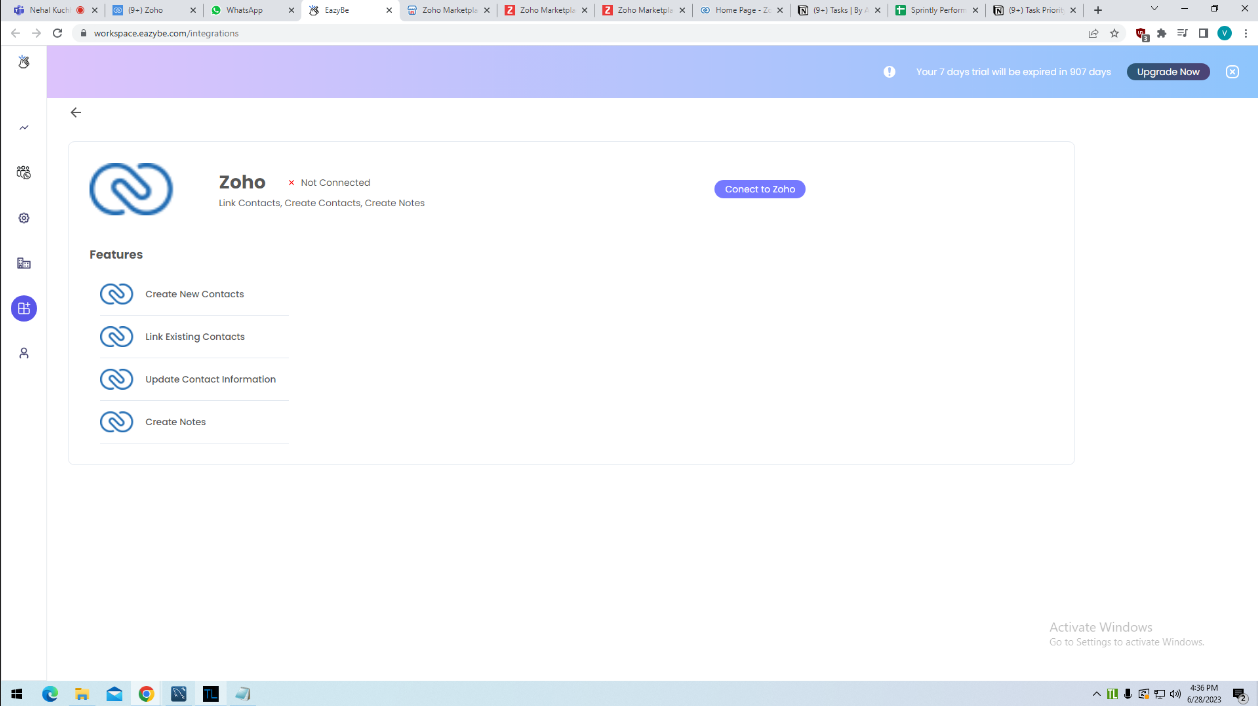Click the taskbar volume speaker icon
1258x706 pixels.
point(1175,694)
